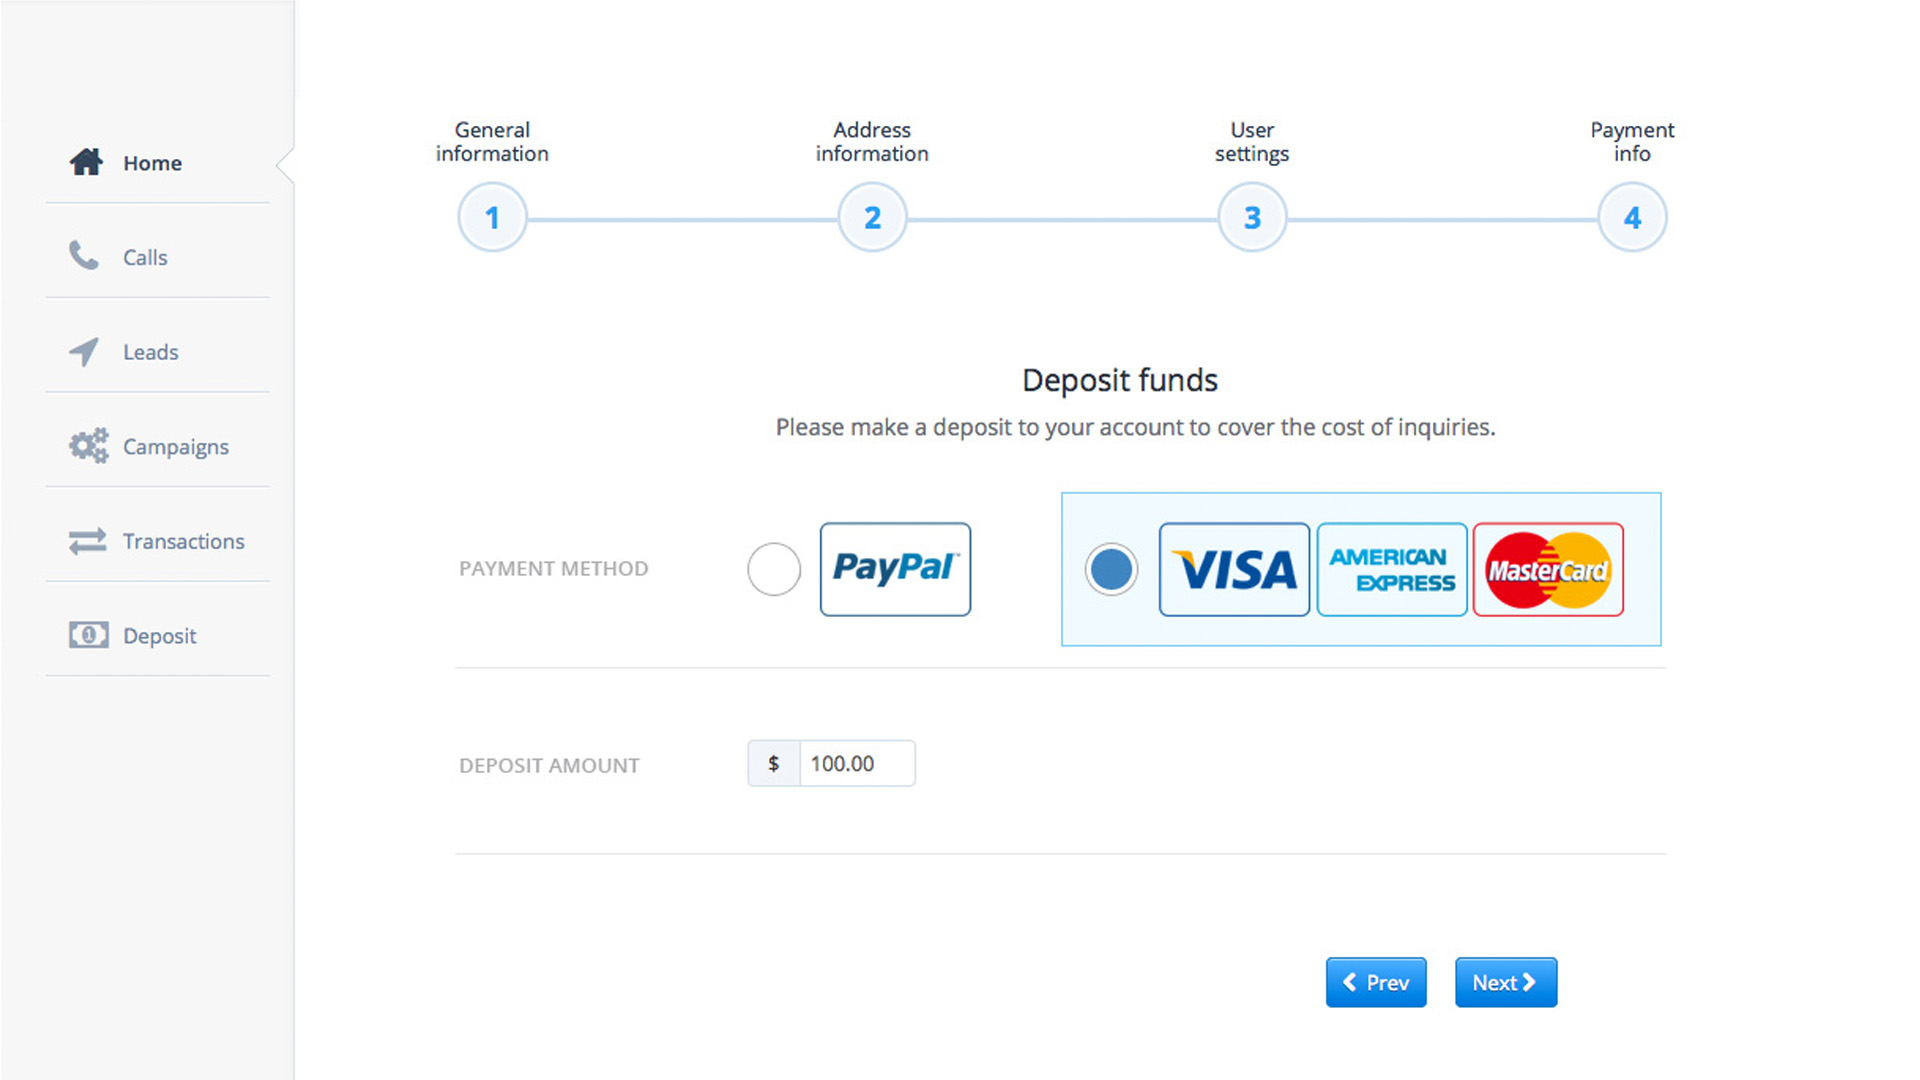Go to step 1 General information

492,217
